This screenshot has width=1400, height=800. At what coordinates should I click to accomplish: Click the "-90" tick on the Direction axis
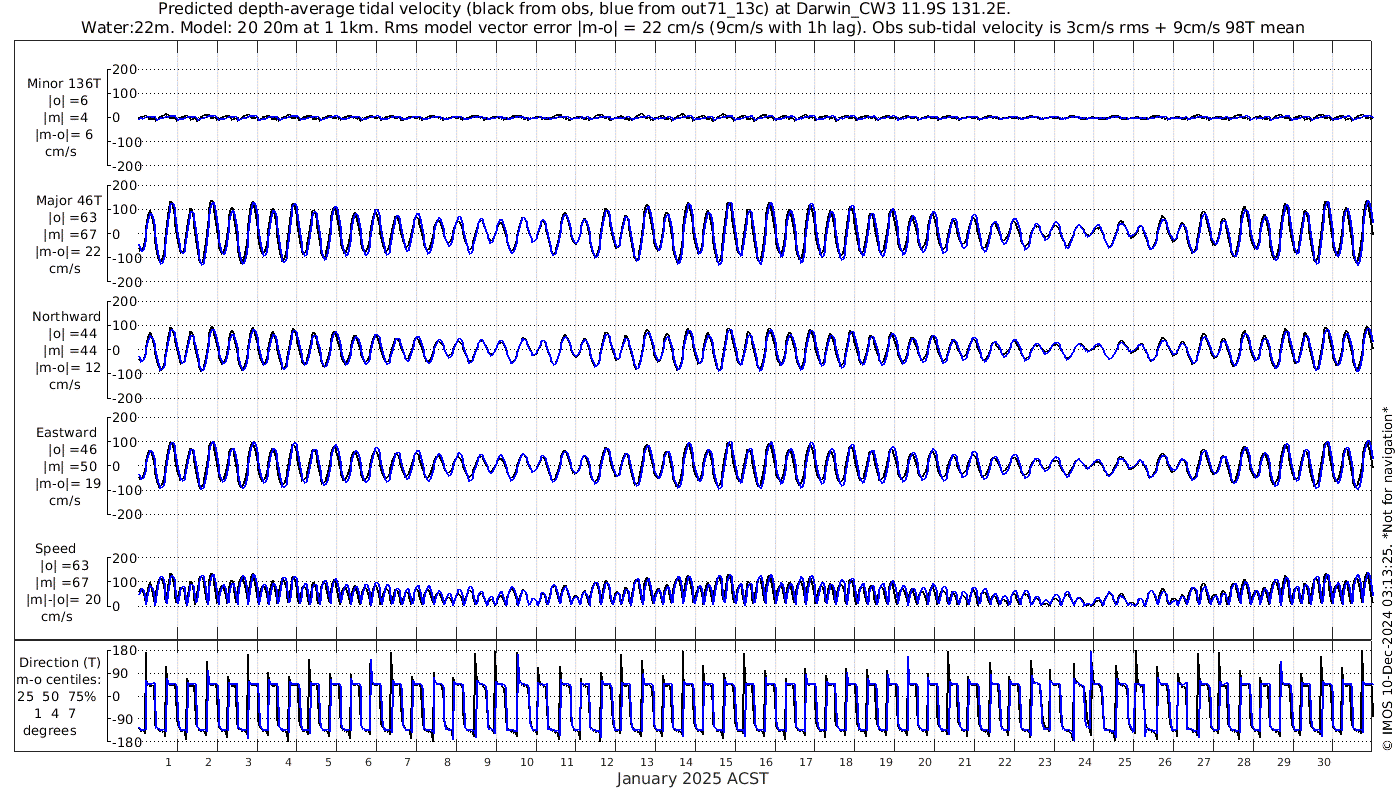click(124, 720)
